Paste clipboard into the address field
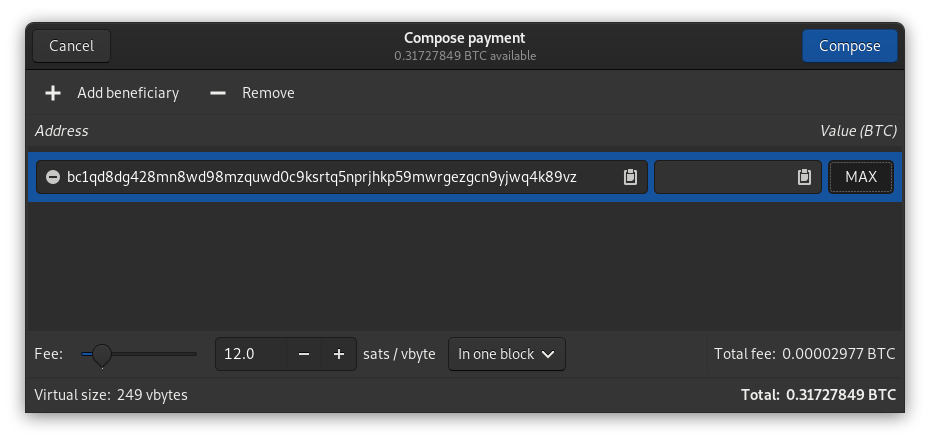Screen dimensions: 930x441 click(630, 177)
